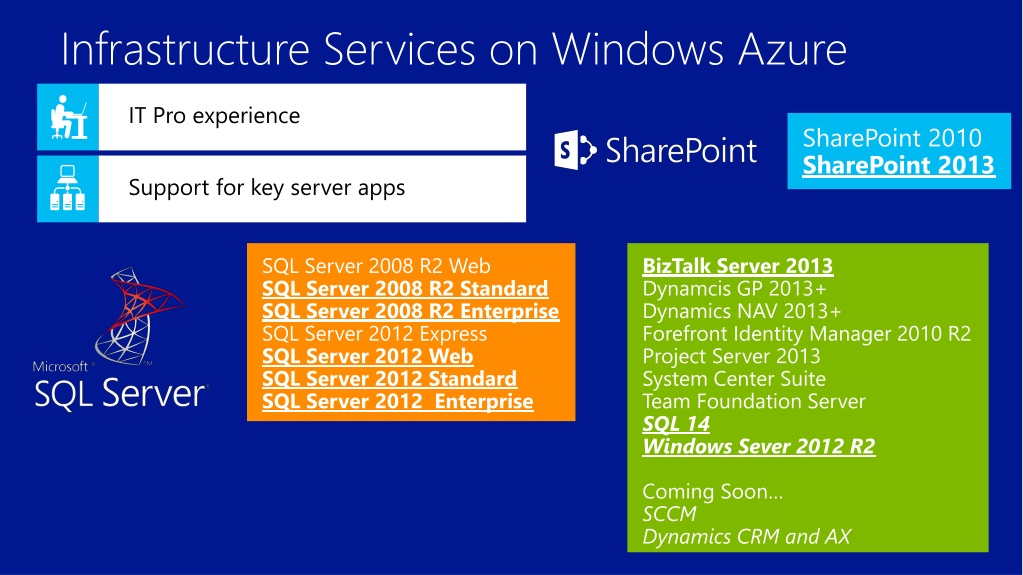The image size is (1023, 575).
Task: Click the IT Pro person-at-desk icon
Action: coord(68,117)
